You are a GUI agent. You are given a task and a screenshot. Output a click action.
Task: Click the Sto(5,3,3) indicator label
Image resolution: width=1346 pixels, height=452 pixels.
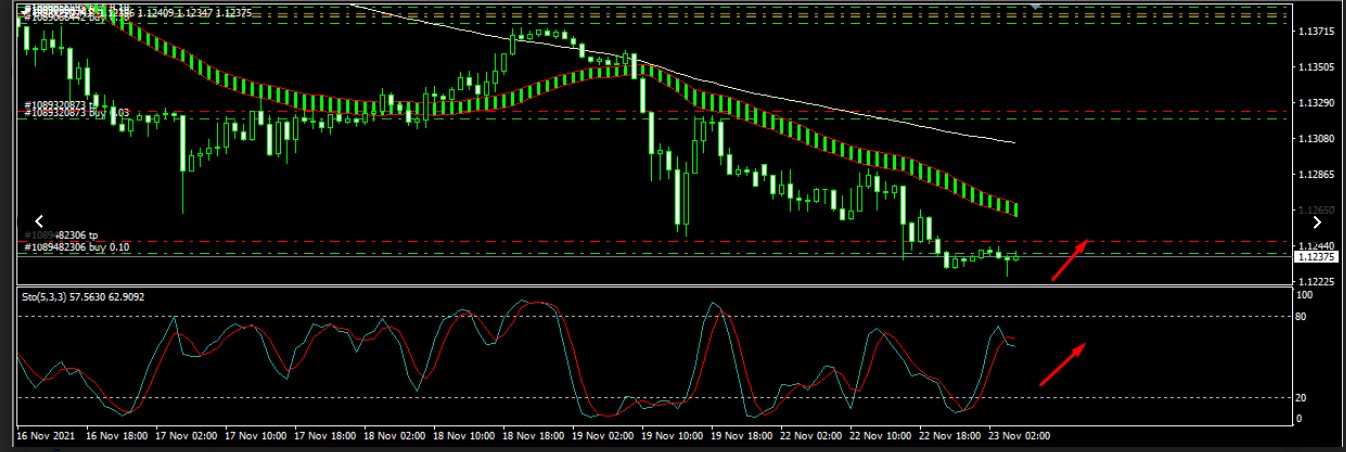coord(83,297)
